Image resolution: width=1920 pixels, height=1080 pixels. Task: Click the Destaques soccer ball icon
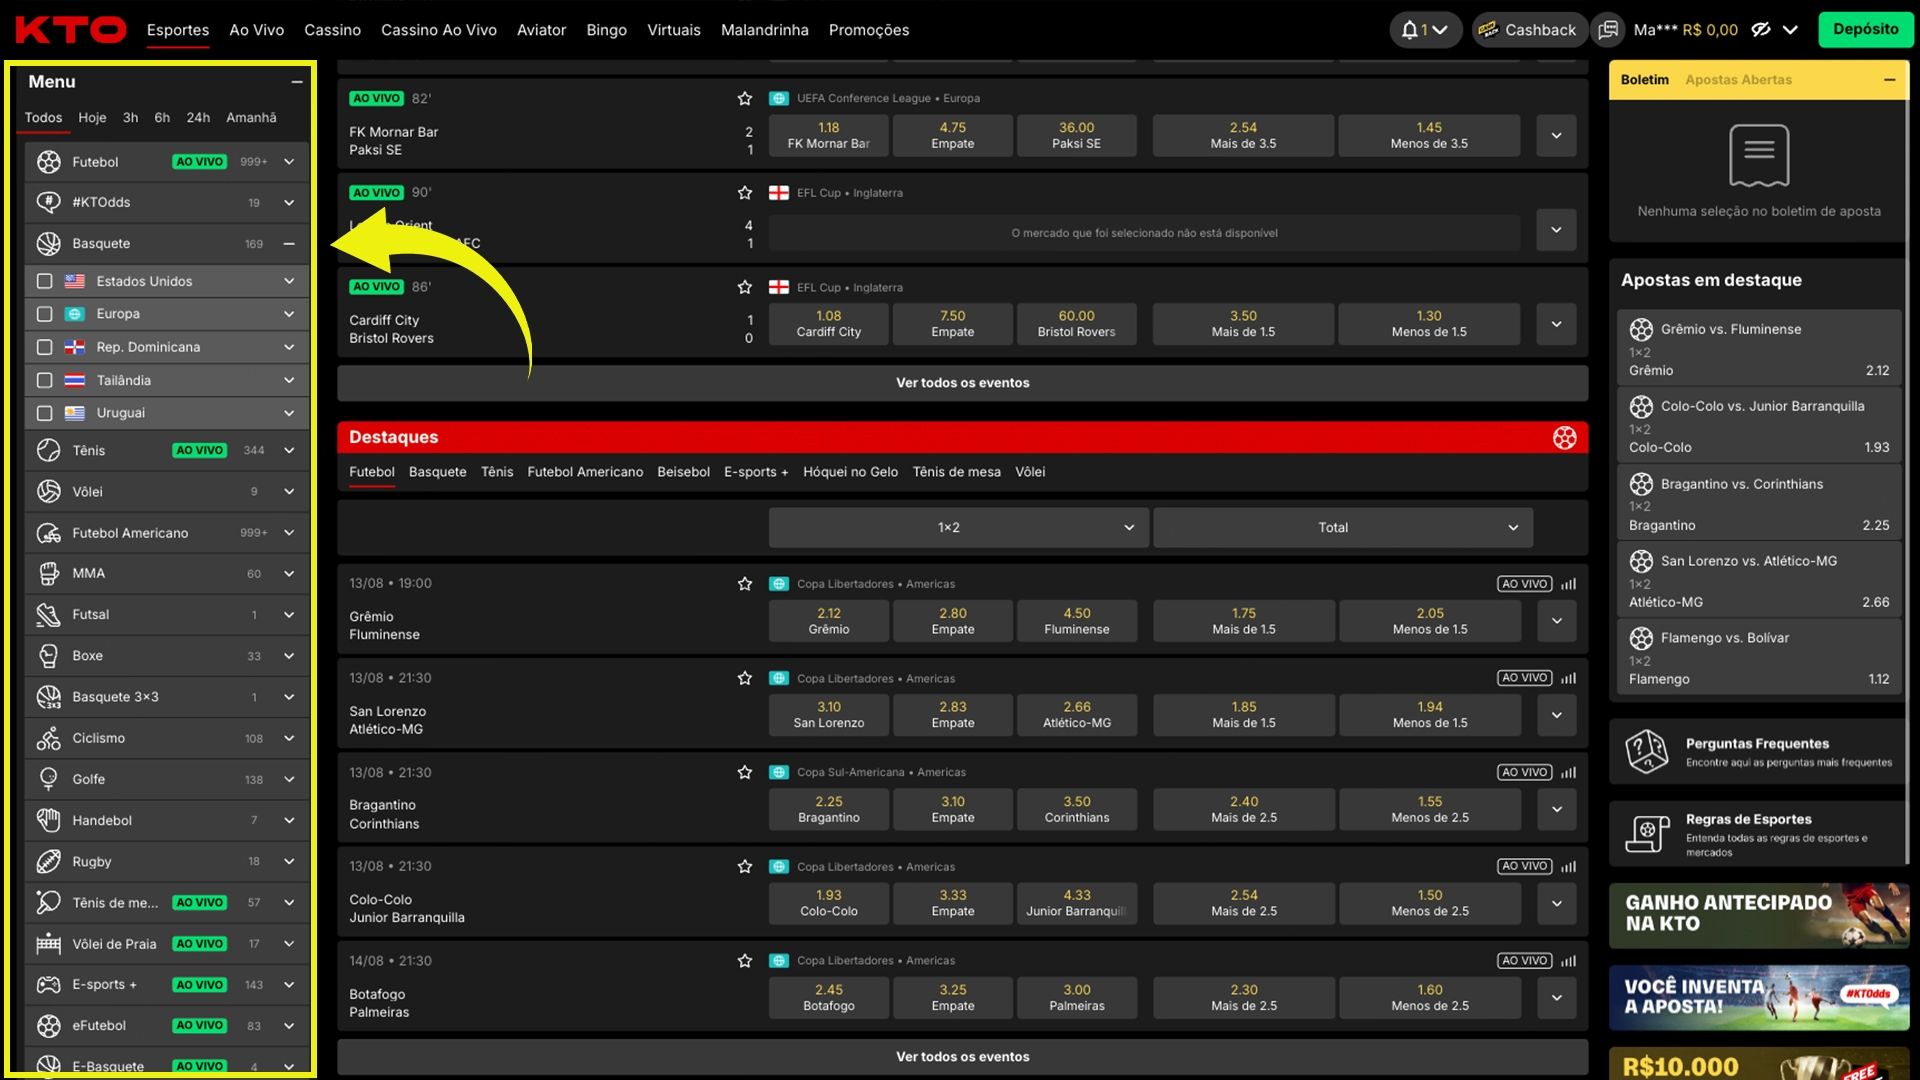tap(1564, 437)
